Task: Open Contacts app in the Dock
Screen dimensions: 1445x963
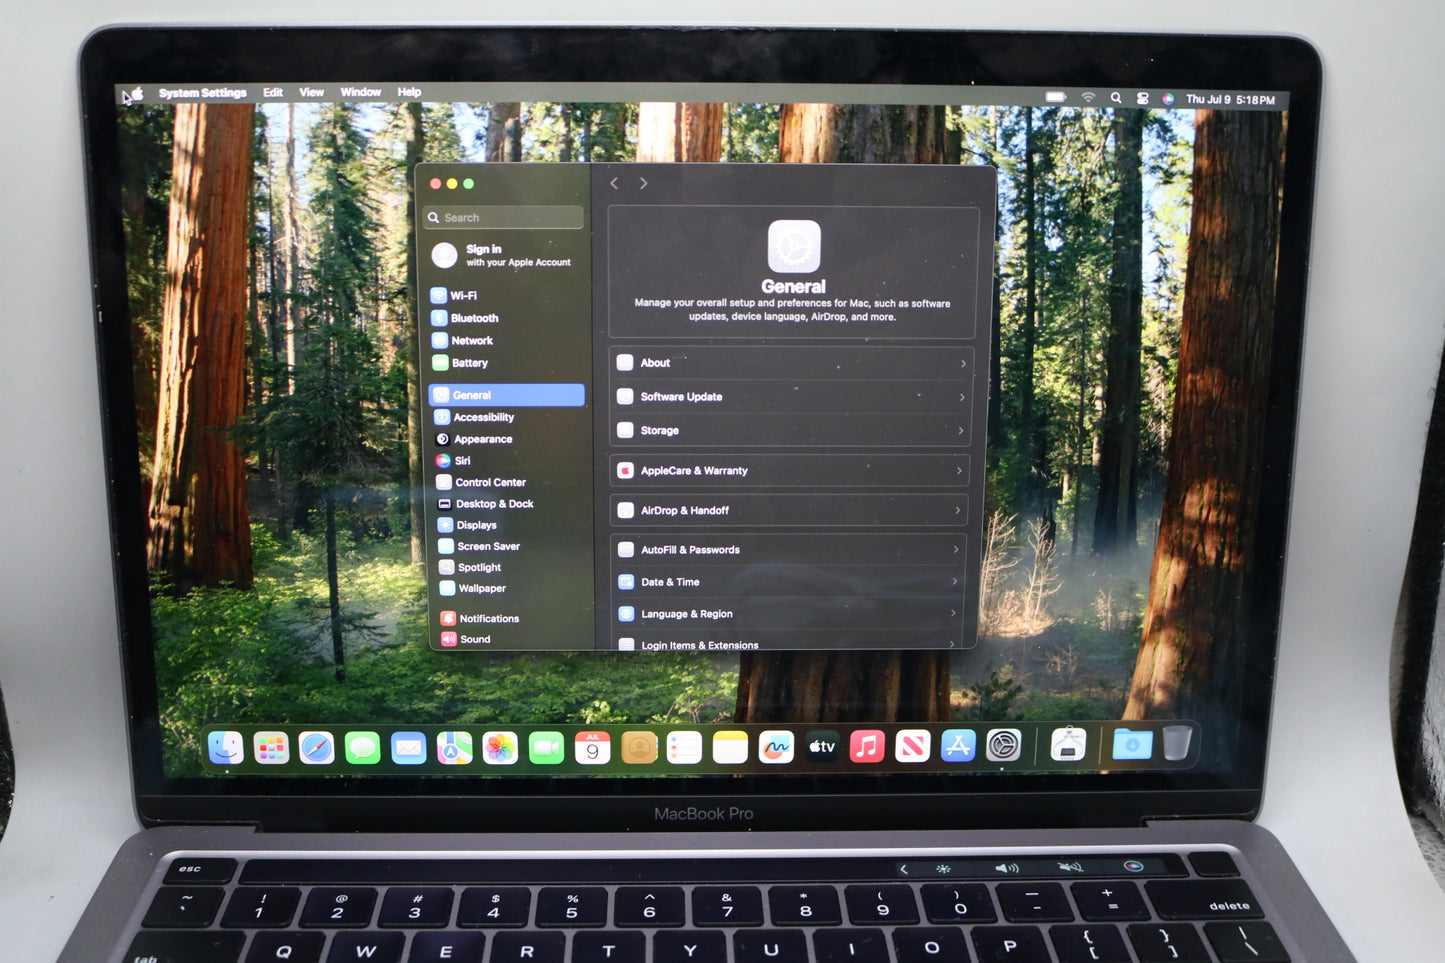Action: coord(639,747)
